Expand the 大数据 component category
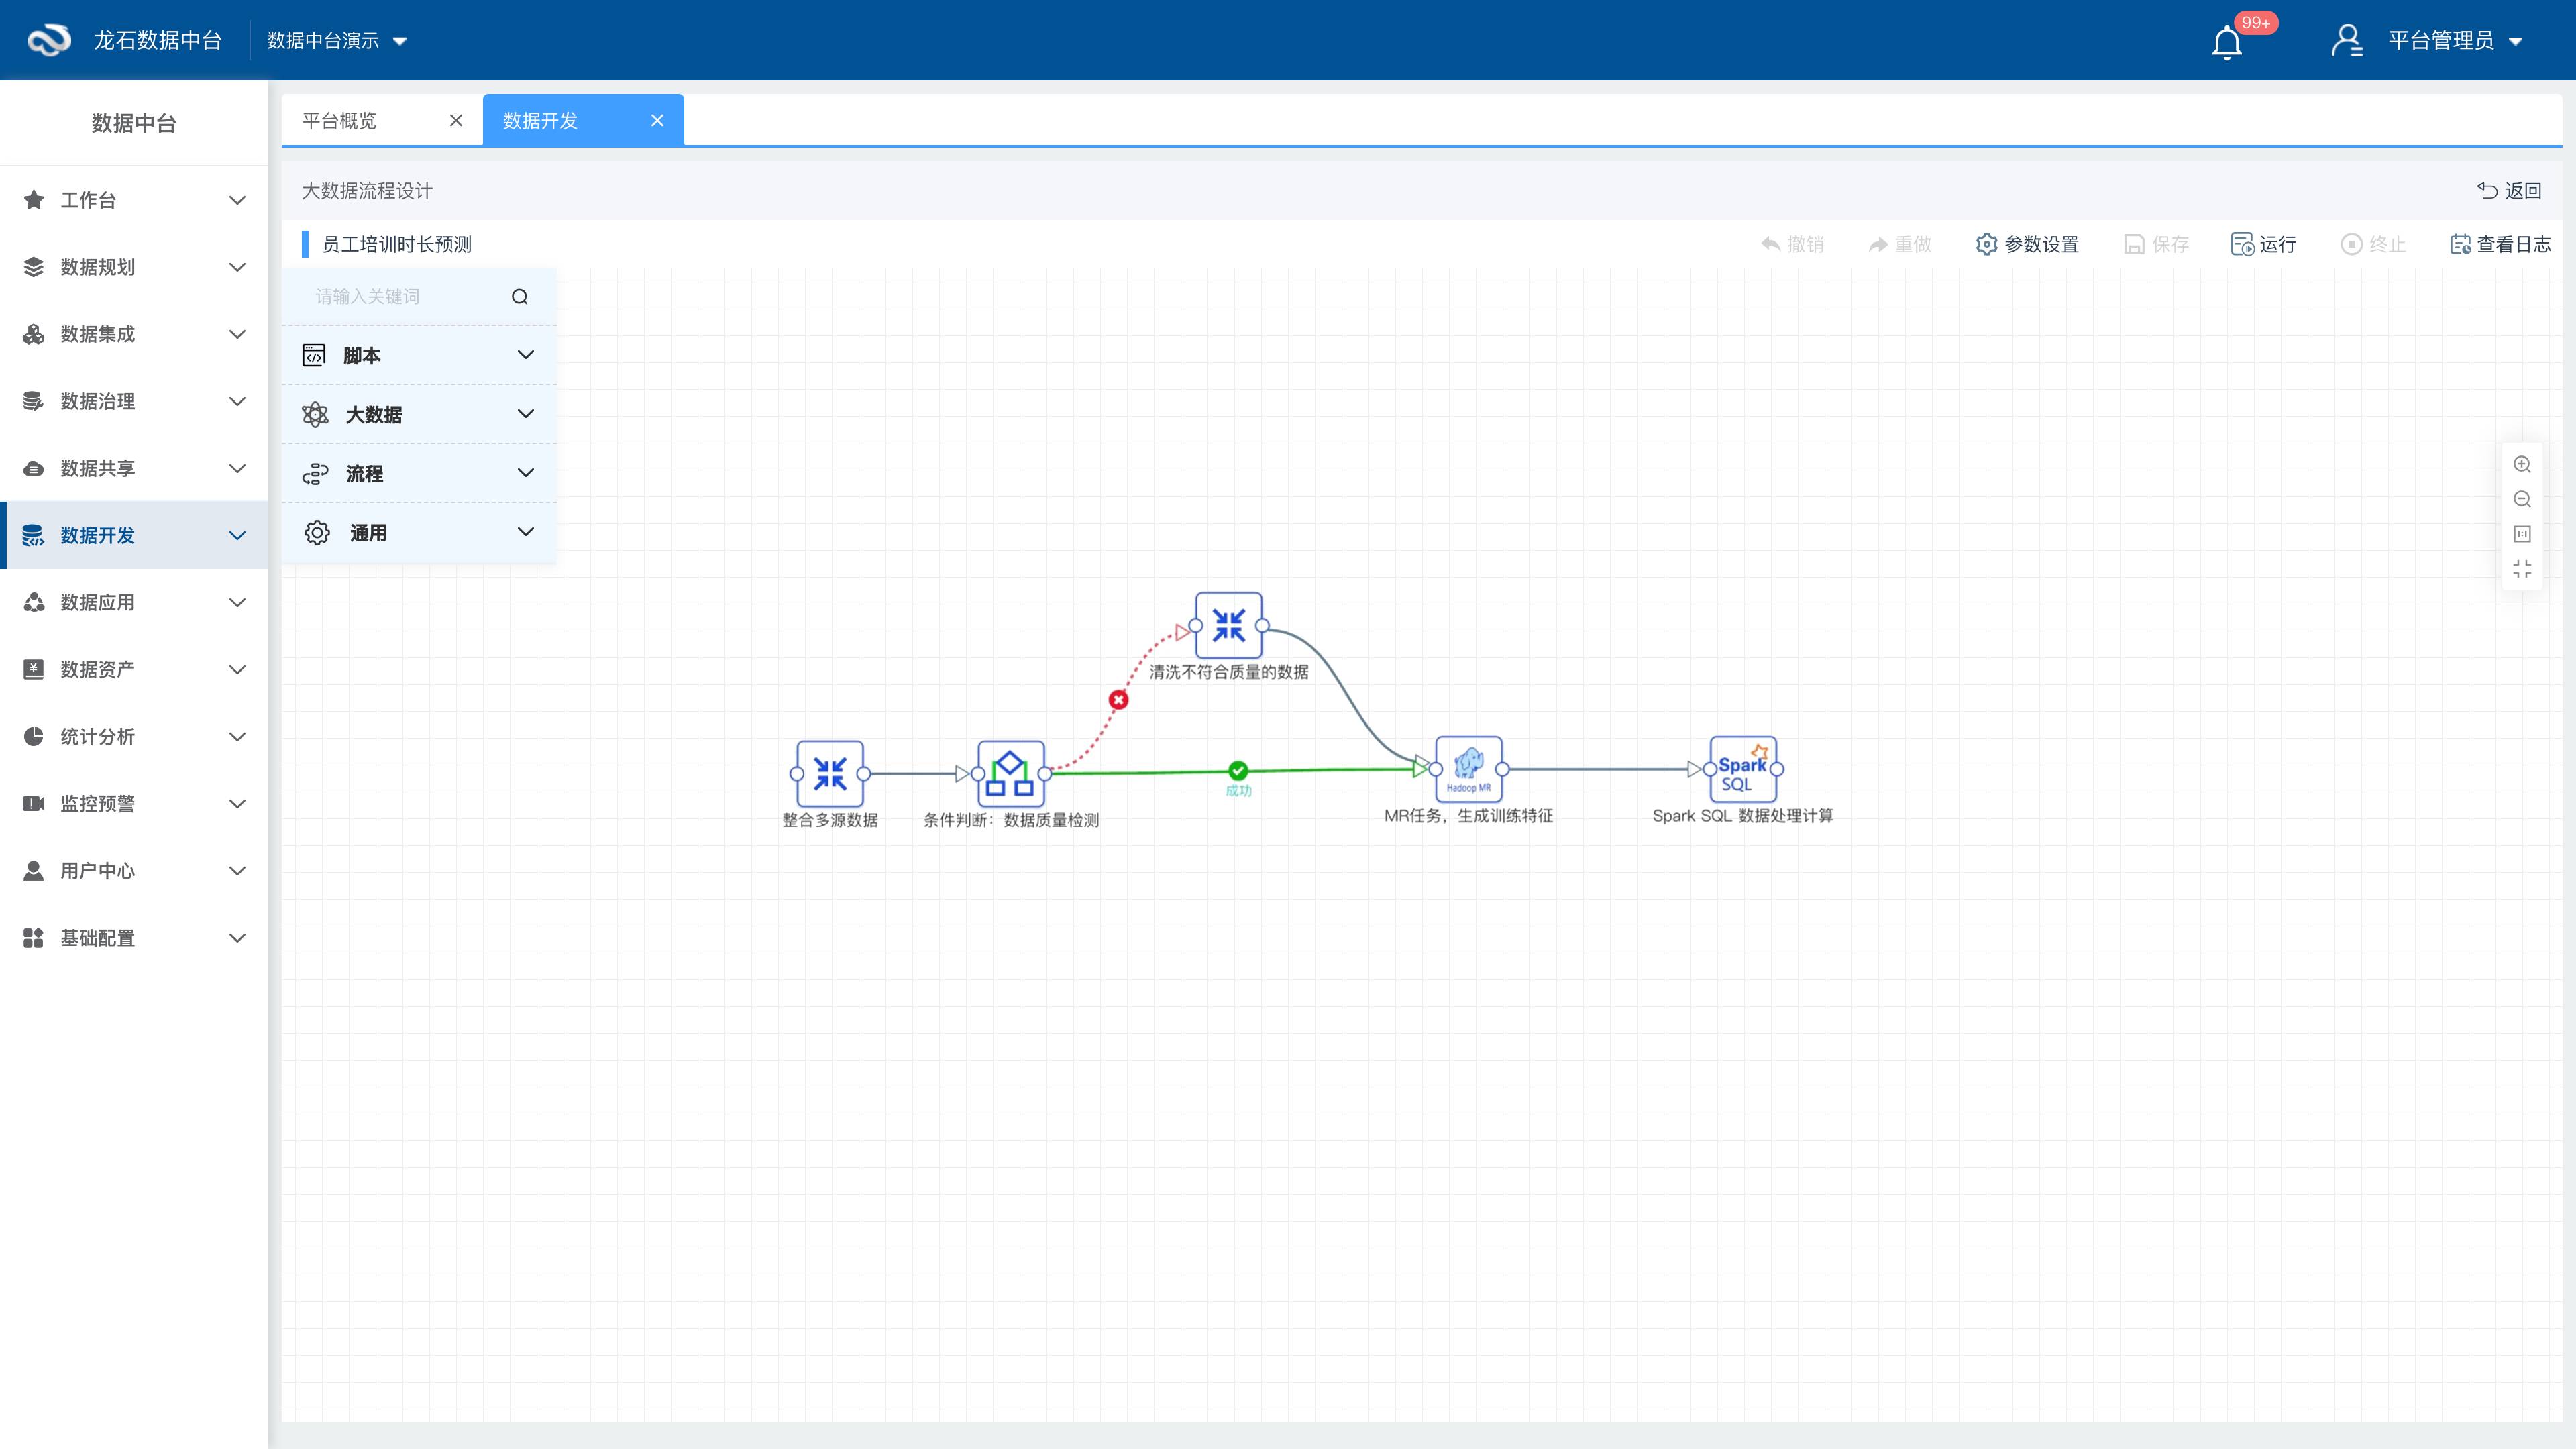The image size is (2576, 1449). point(419,414)
